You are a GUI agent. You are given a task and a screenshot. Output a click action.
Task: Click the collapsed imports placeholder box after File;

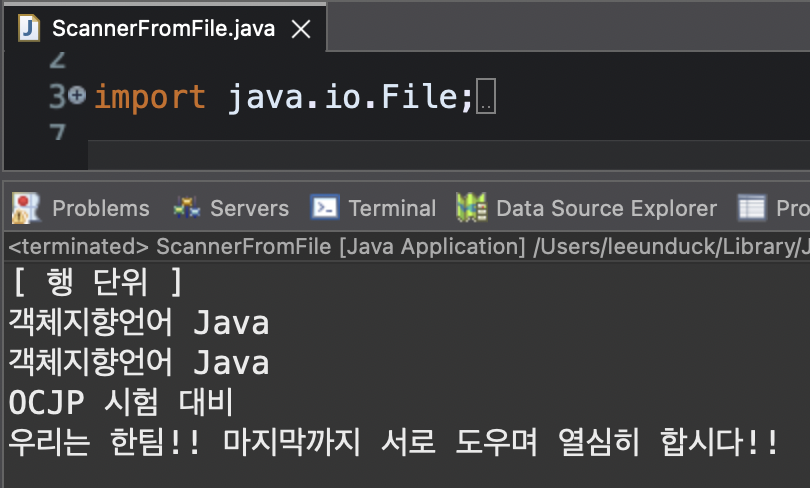[x=486, y=96]
